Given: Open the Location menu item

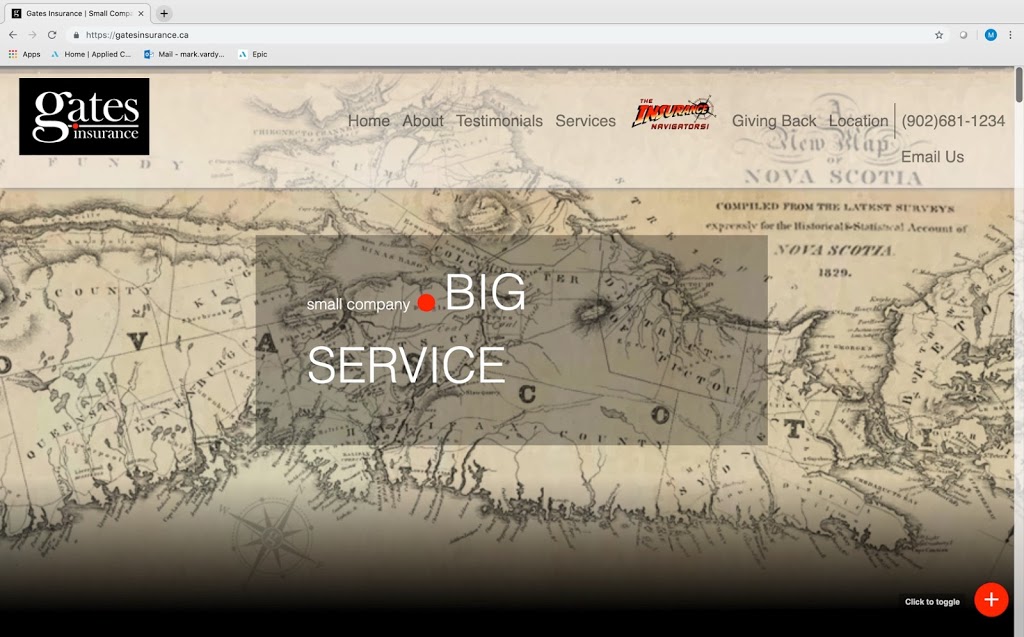Looking at the screenshot, I should (x=858, y=121).
